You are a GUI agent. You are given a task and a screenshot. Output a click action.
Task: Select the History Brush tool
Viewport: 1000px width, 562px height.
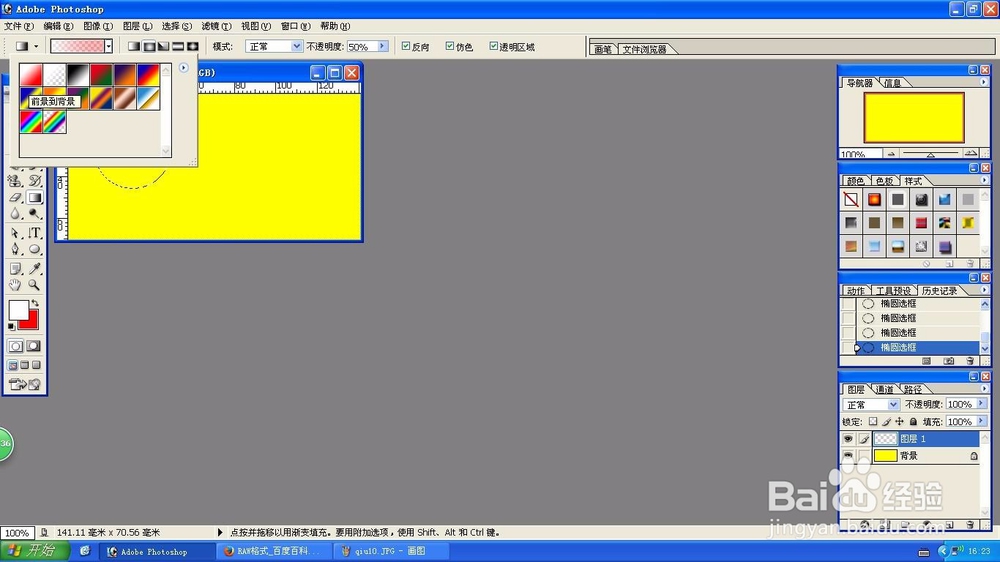35,181
